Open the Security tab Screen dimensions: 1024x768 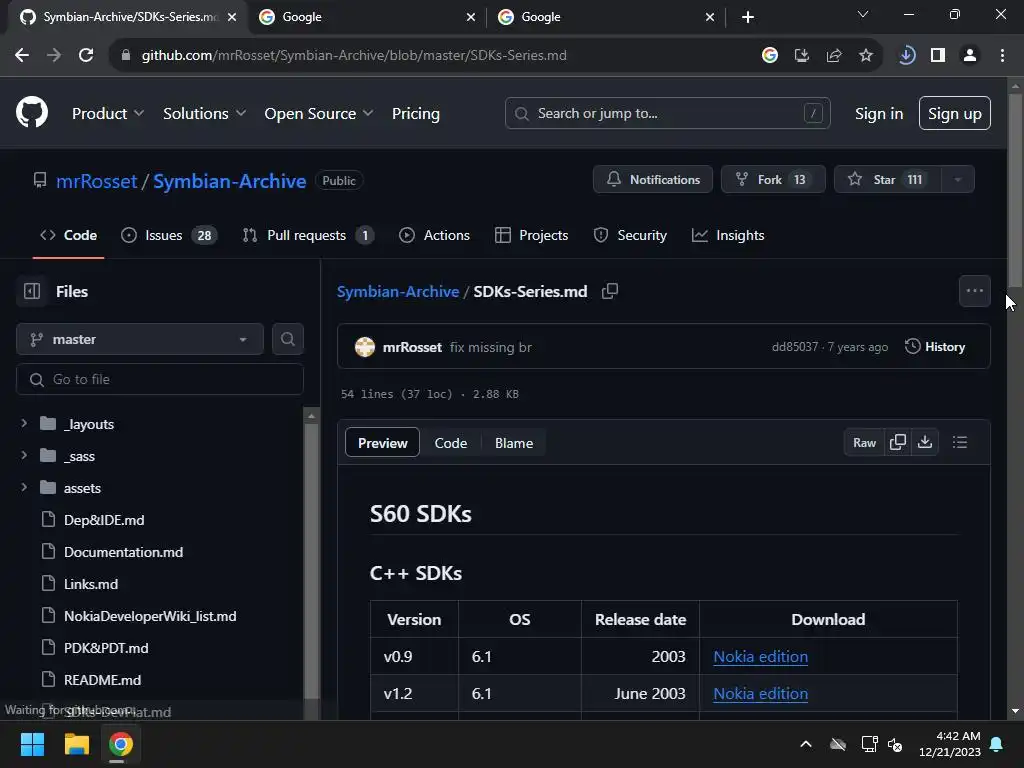[630, 235]
